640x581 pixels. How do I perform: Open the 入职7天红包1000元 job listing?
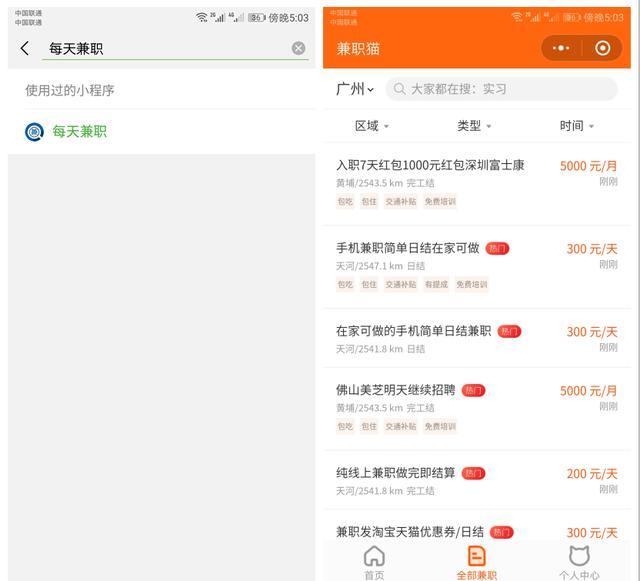[x=477, y=184]
